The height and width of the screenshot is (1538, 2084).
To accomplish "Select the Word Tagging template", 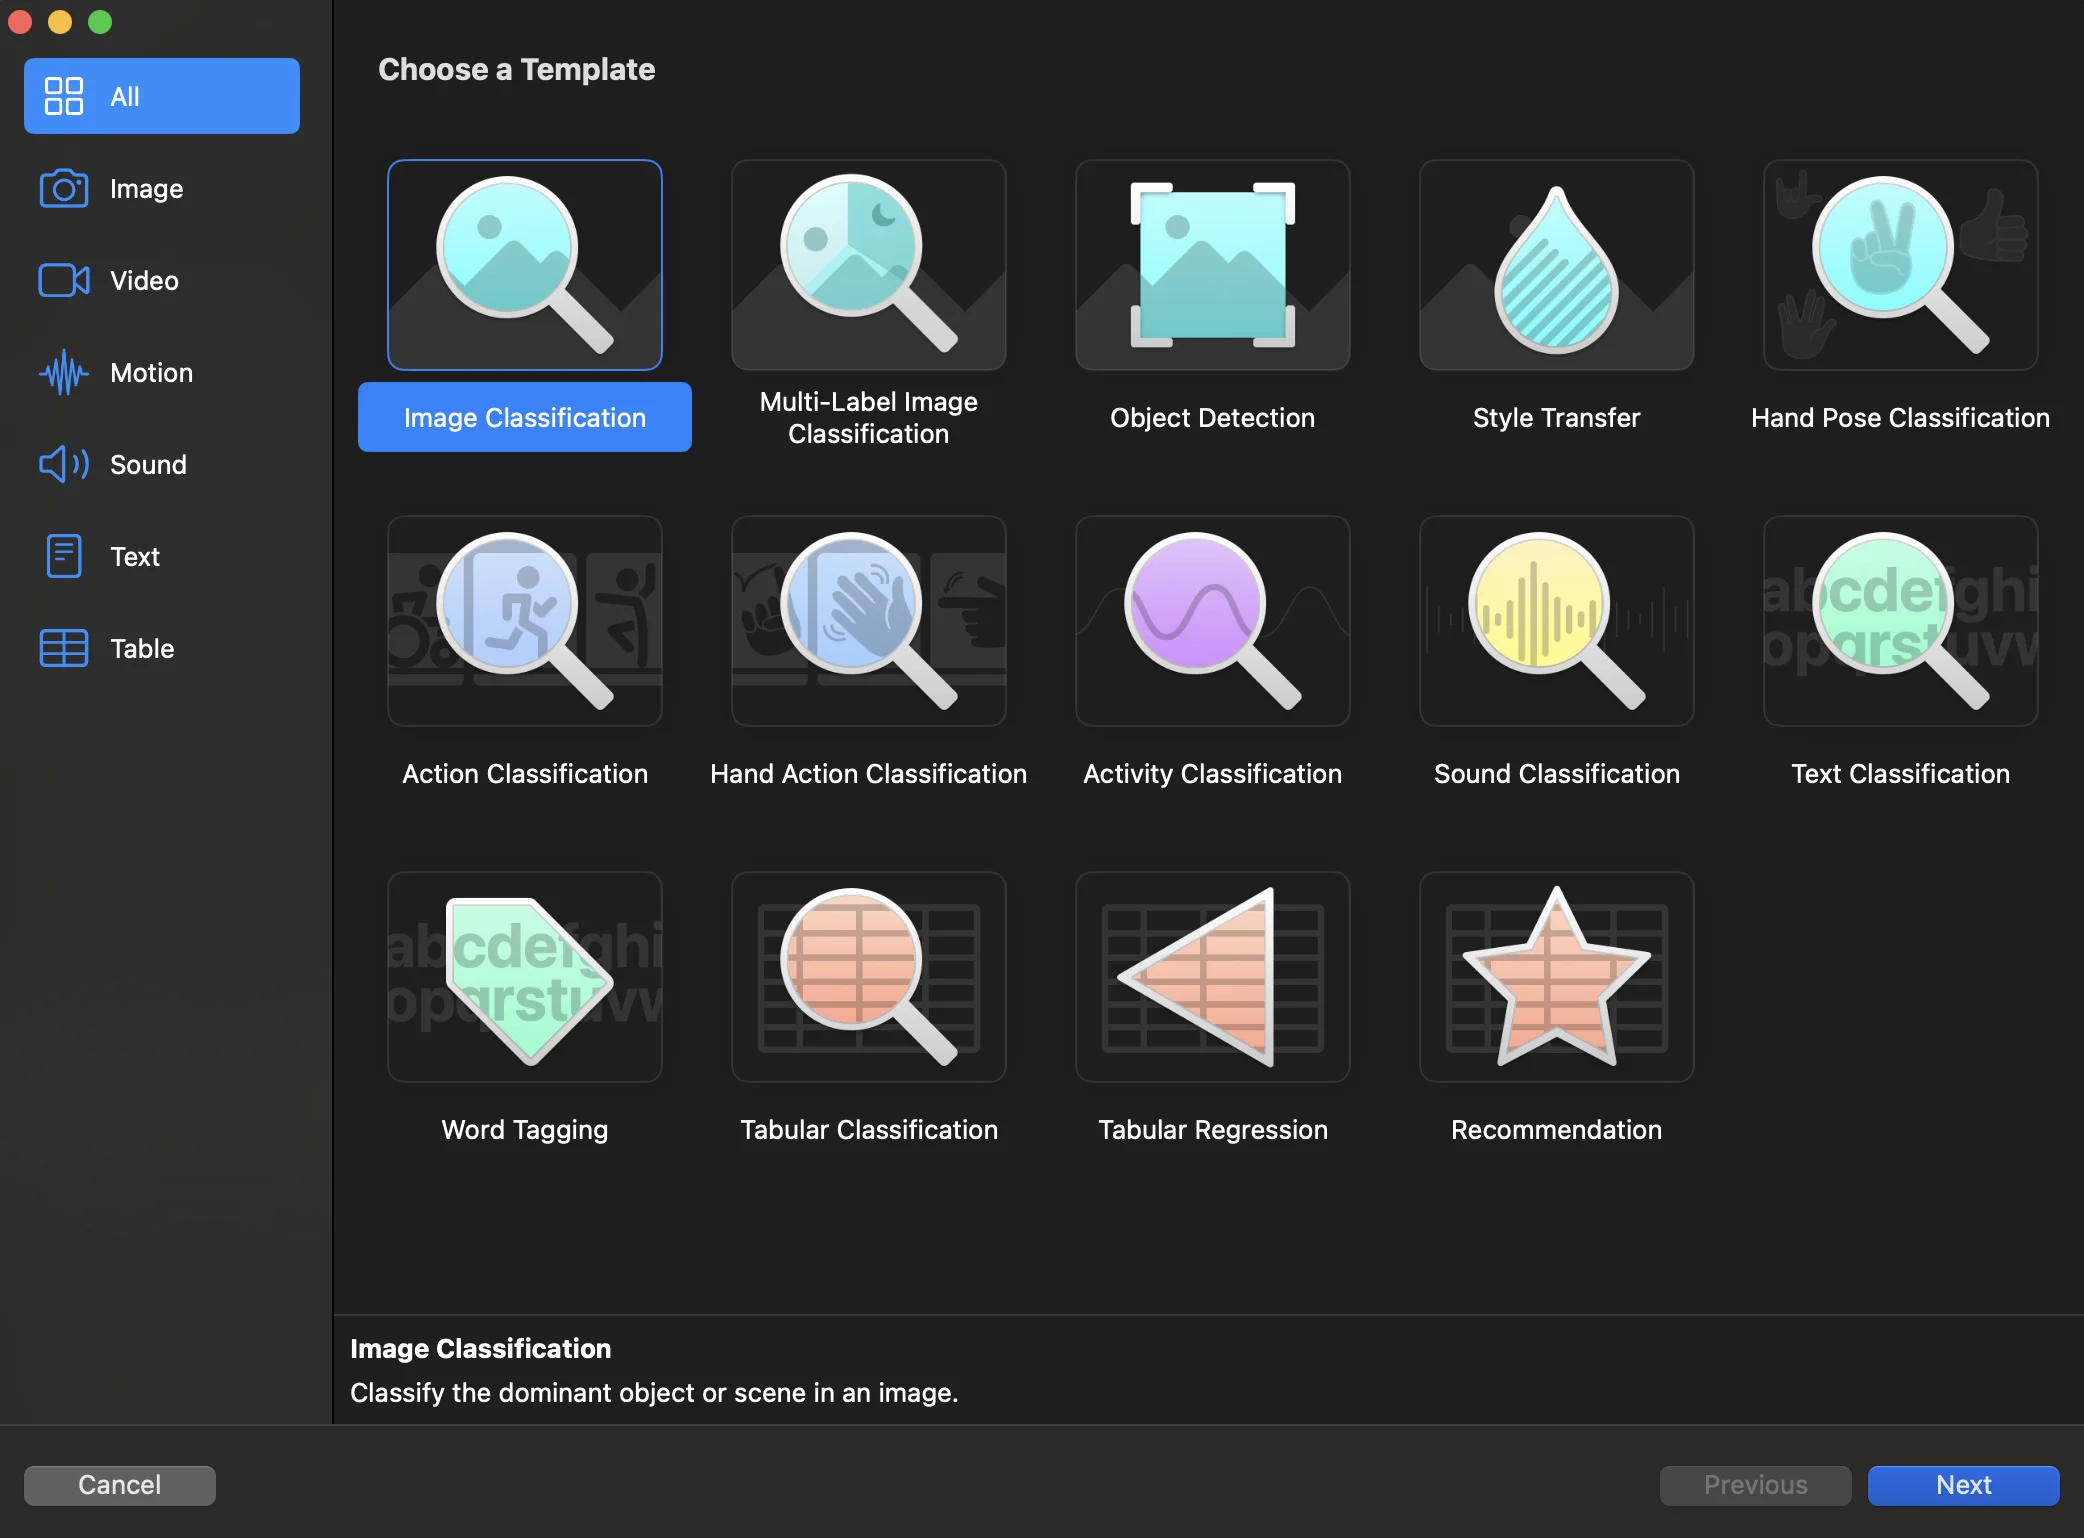I will pos(524,977).
